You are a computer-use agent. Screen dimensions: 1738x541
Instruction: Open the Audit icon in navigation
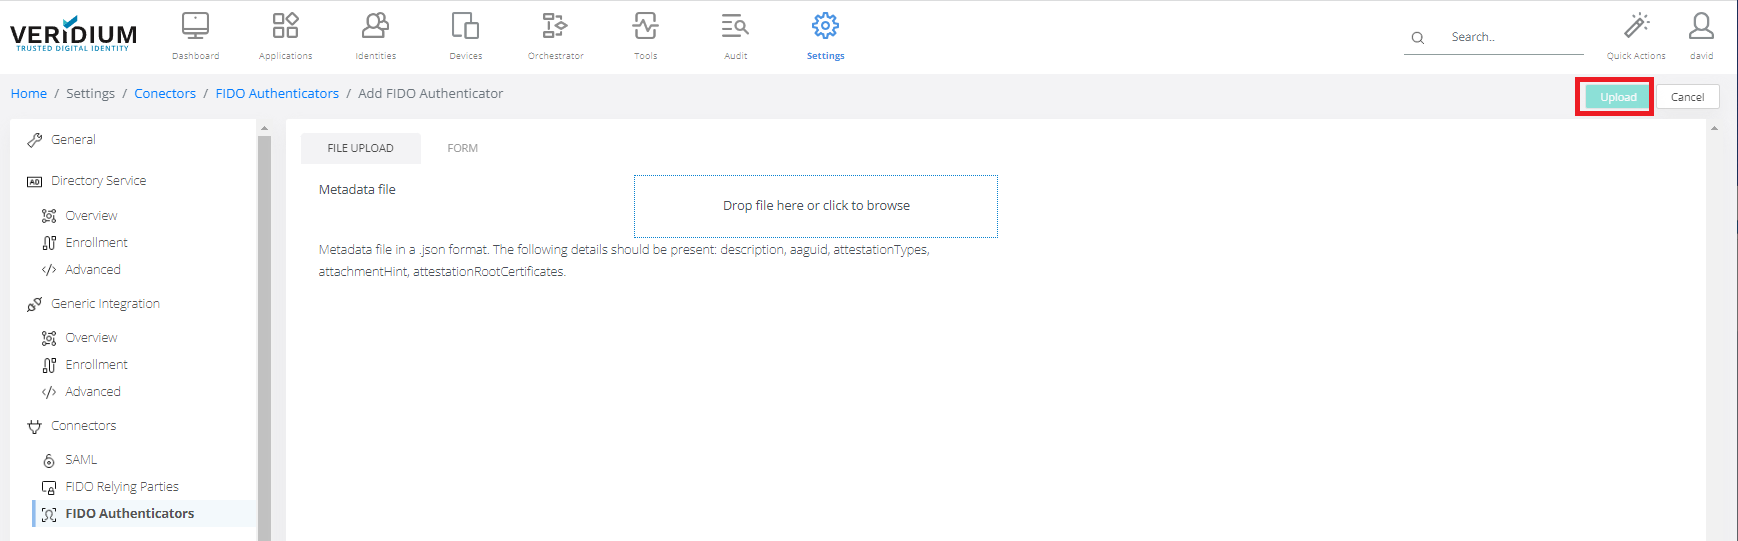click(735, 26)
